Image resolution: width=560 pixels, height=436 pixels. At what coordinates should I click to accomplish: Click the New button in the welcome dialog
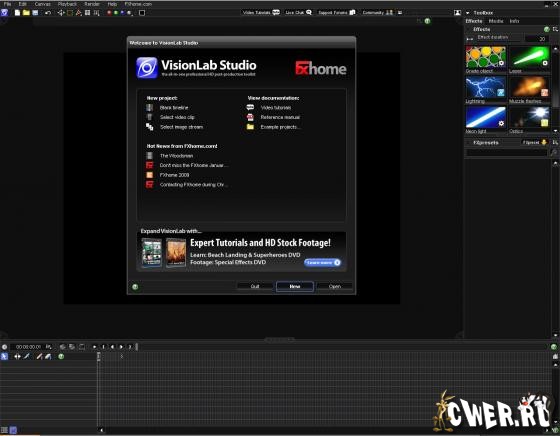[x=295, y=286]
